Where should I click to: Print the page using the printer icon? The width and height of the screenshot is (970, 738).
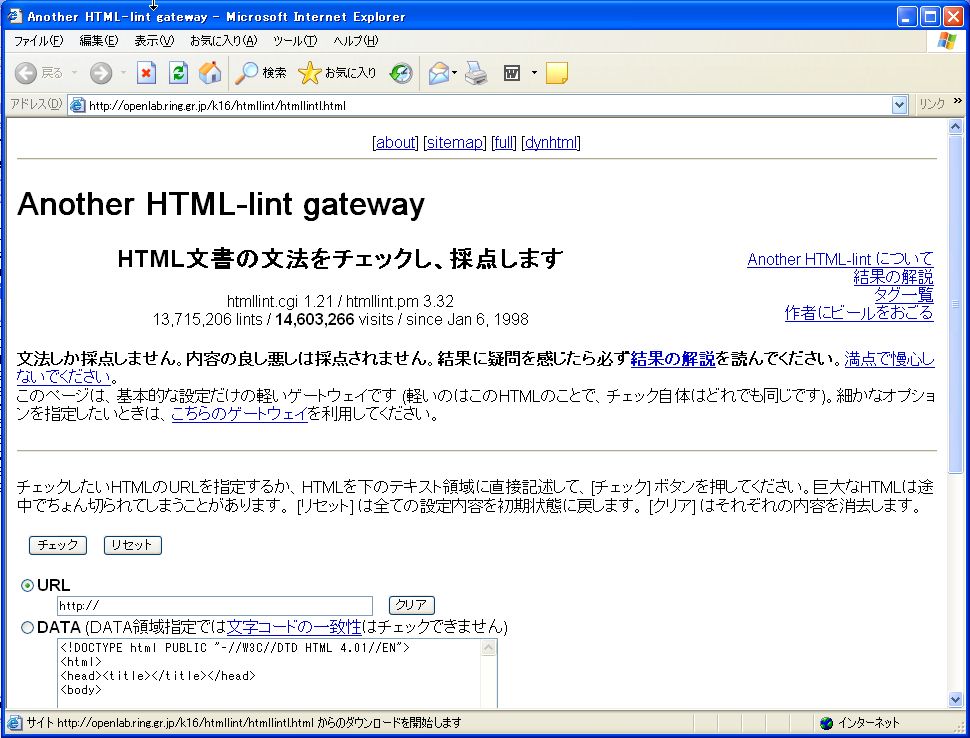click(476, 73)
